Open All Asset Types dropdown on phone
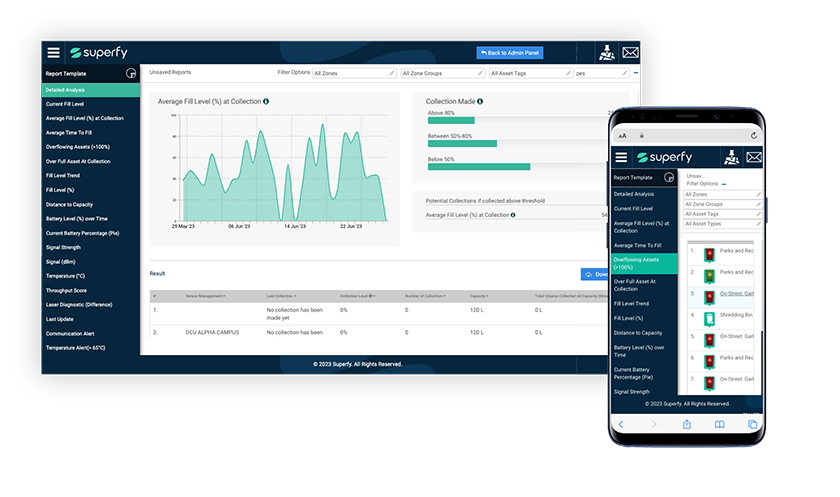 pos(723,224)
